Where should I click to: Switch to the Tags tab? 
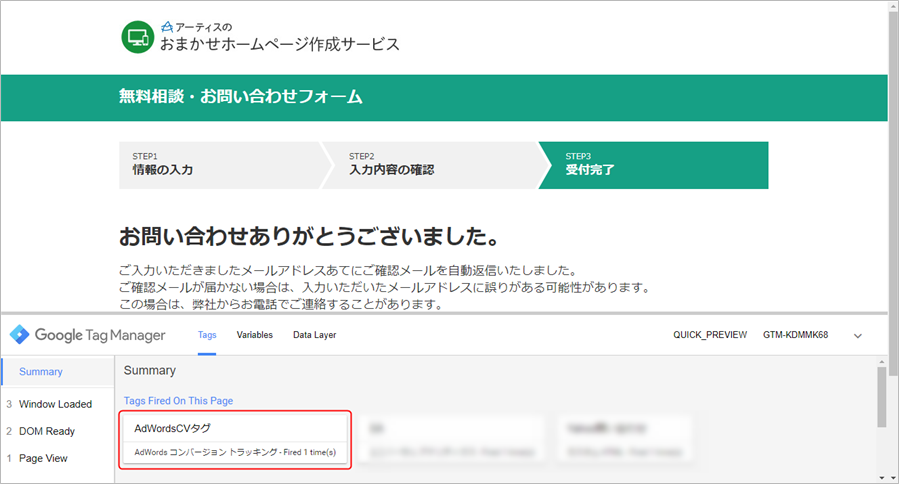207,335
